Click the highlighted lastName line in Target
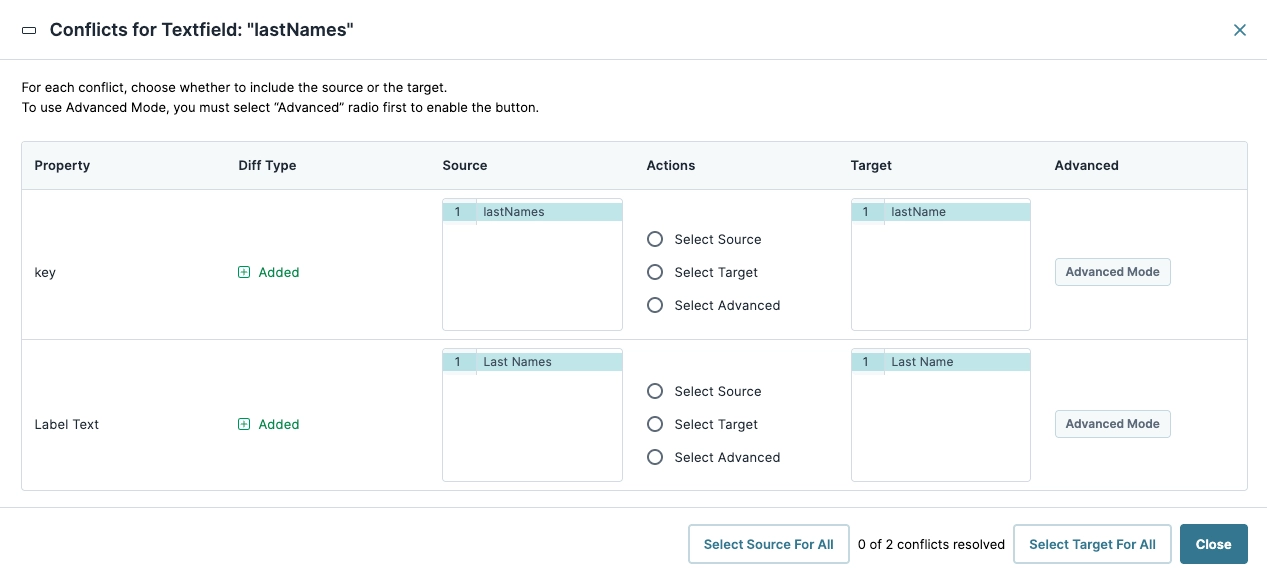The height and width of the screenshot is (576, 1267). click(x=919, y=211)
